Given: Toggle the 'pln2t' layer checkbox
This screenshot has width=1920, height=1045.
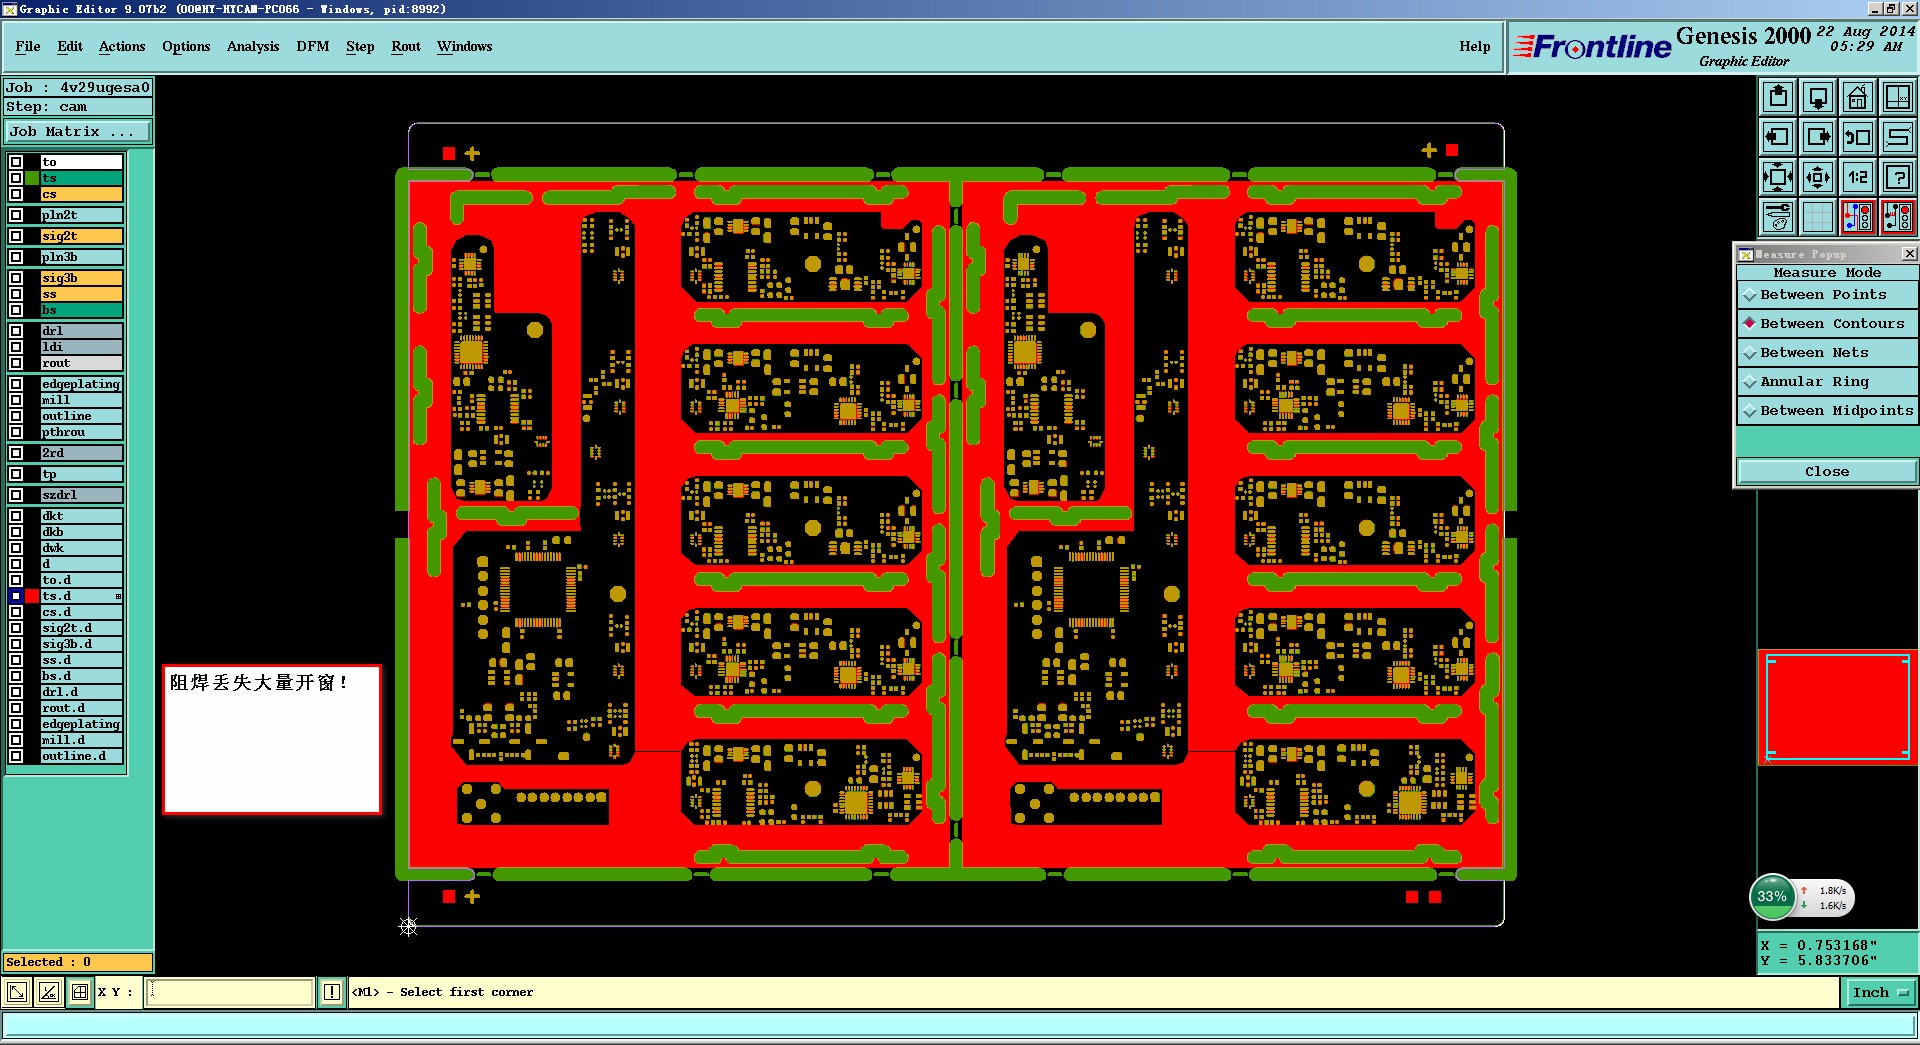Looking at the screenshot, I should click(x=16, y=215).
